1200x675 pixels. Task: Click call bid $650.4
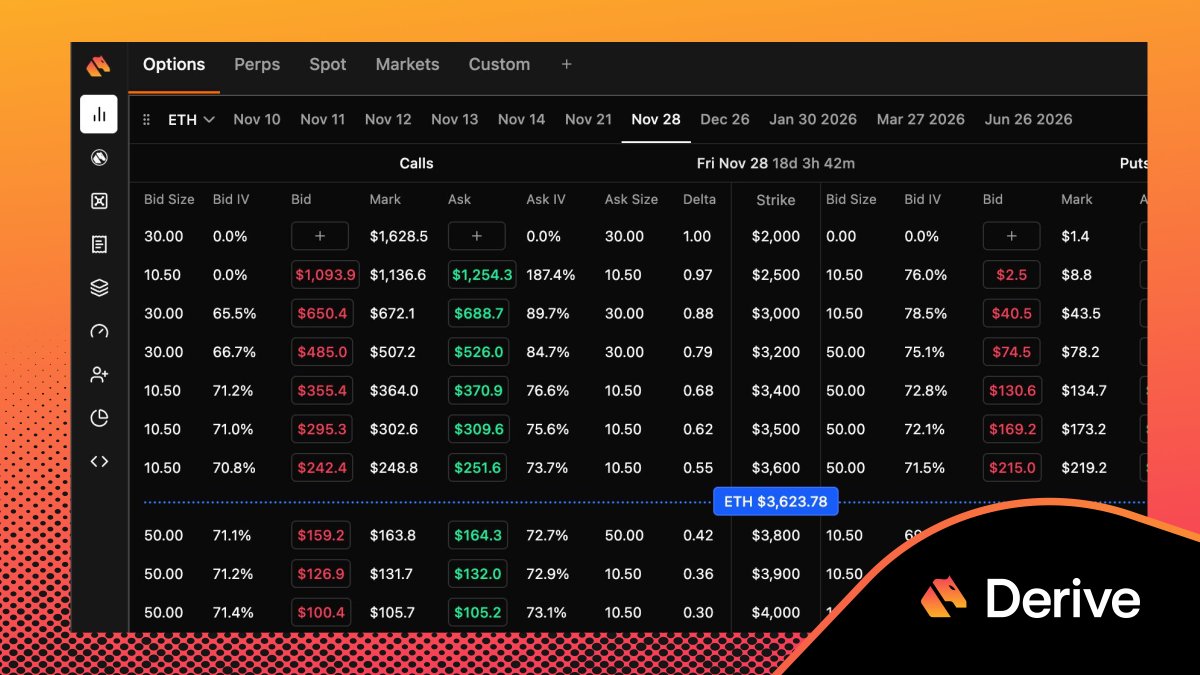click(x=321, y=313)
